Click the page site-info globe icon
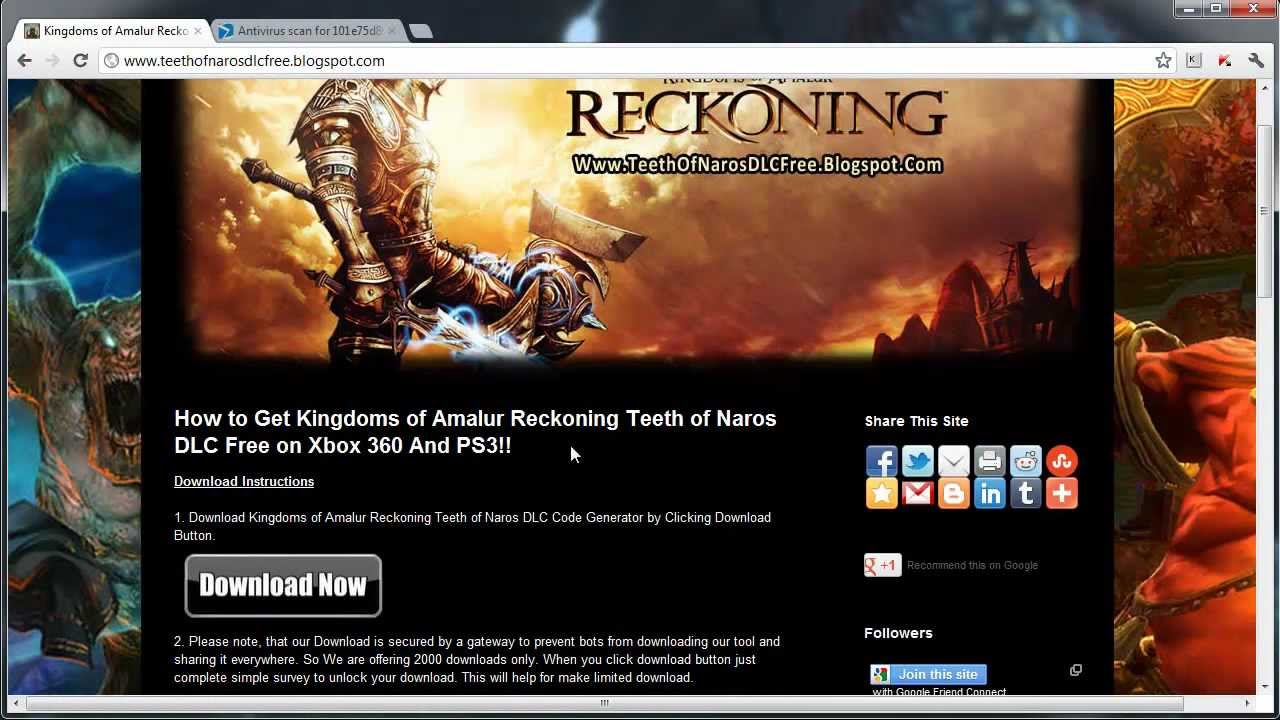The width and height of the screenshot is (1280, 720). tap(111, 61)
